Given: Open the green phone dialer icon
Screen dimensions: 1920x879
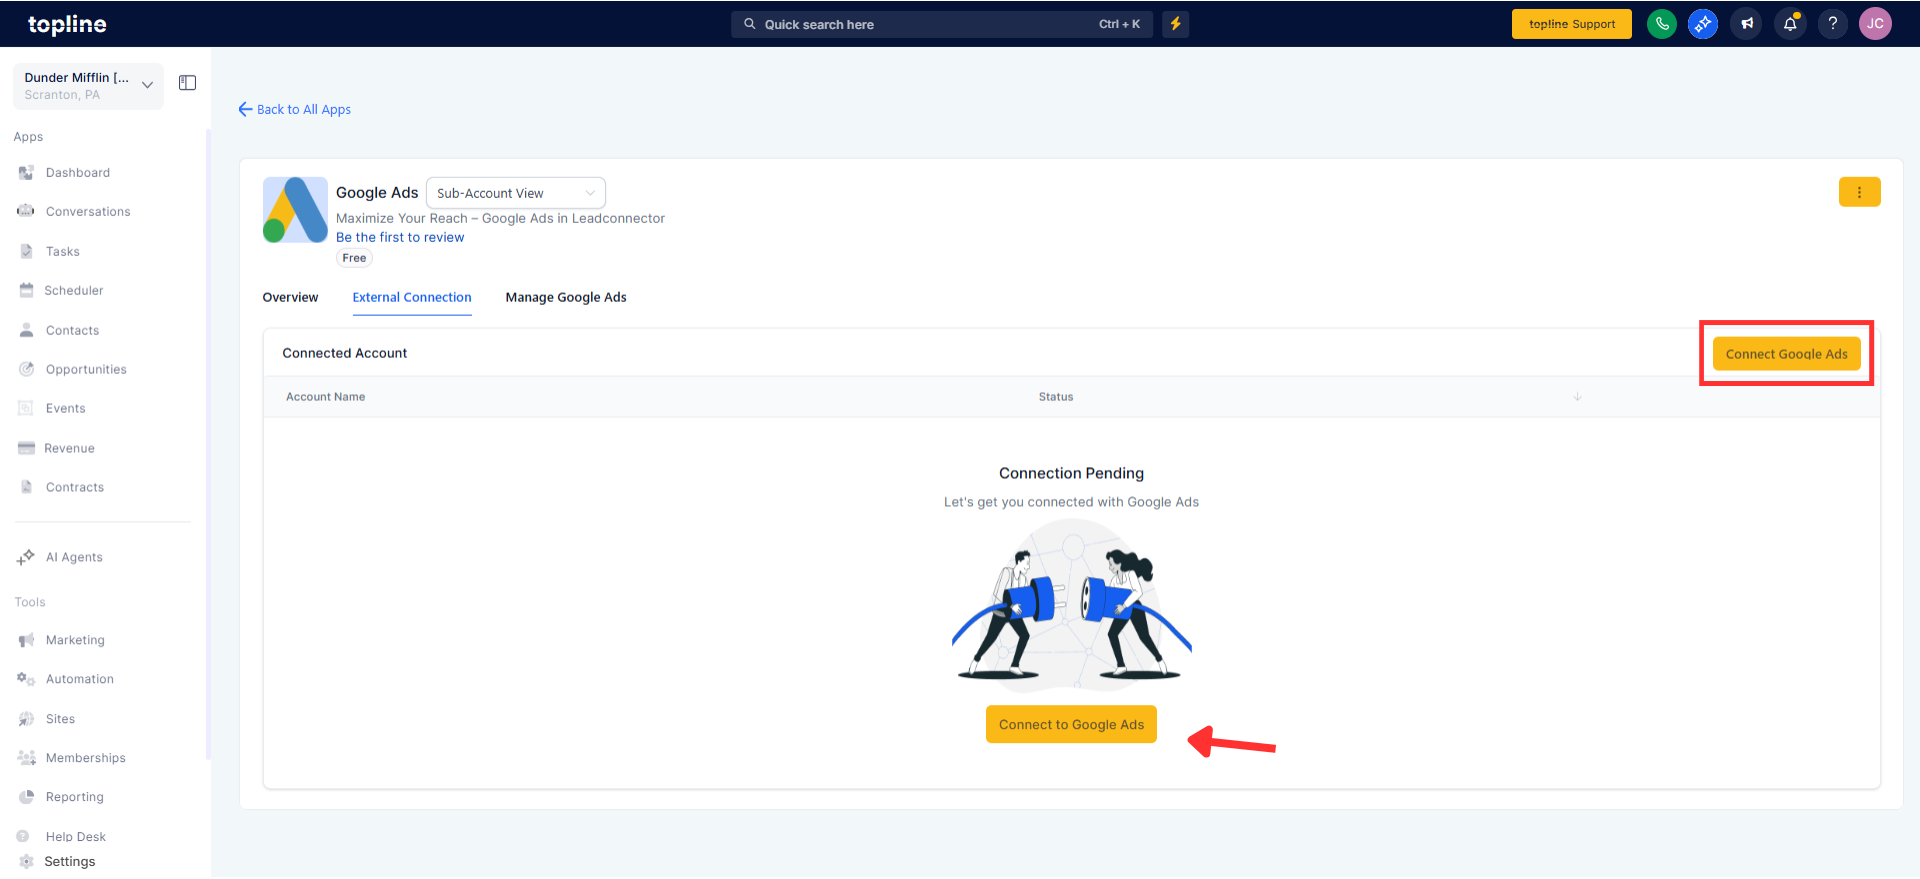Looking at the screenshot, I should pyautogui.click(x=1662, y=24).
